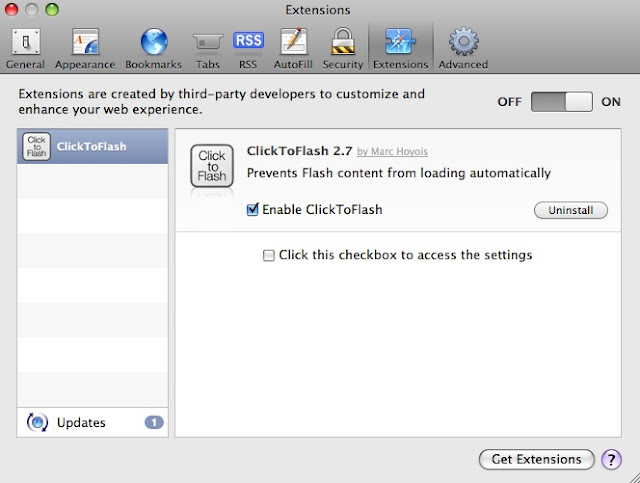Click the Uninstall button

571,210
